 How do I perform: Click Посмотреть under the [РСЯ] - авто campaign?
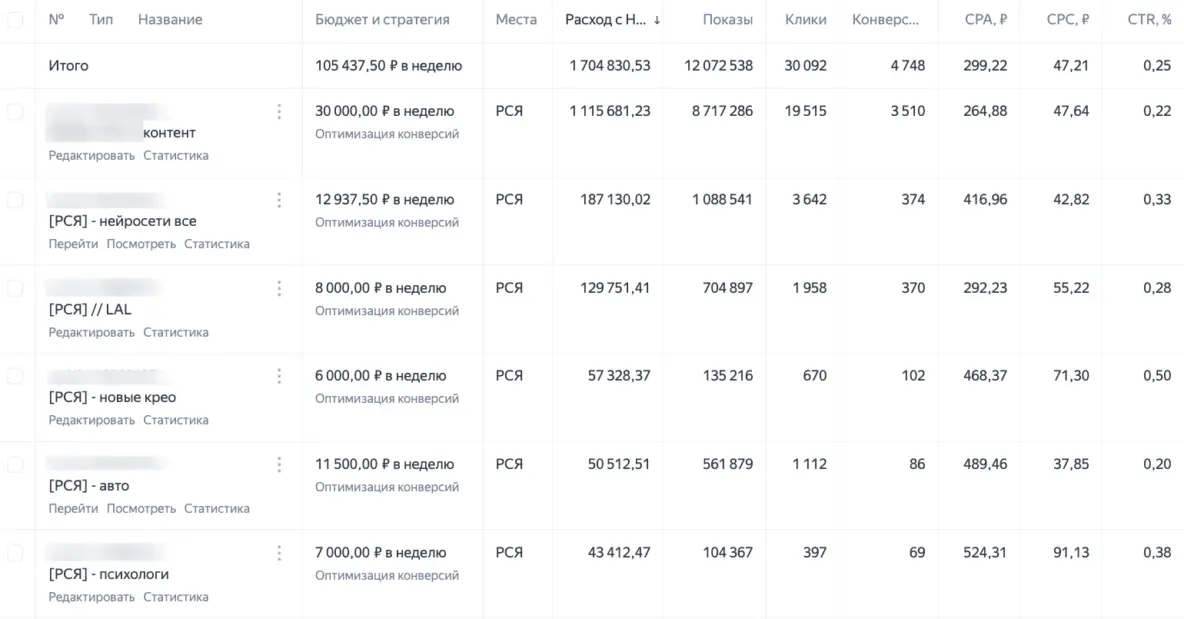coord(141,508)
